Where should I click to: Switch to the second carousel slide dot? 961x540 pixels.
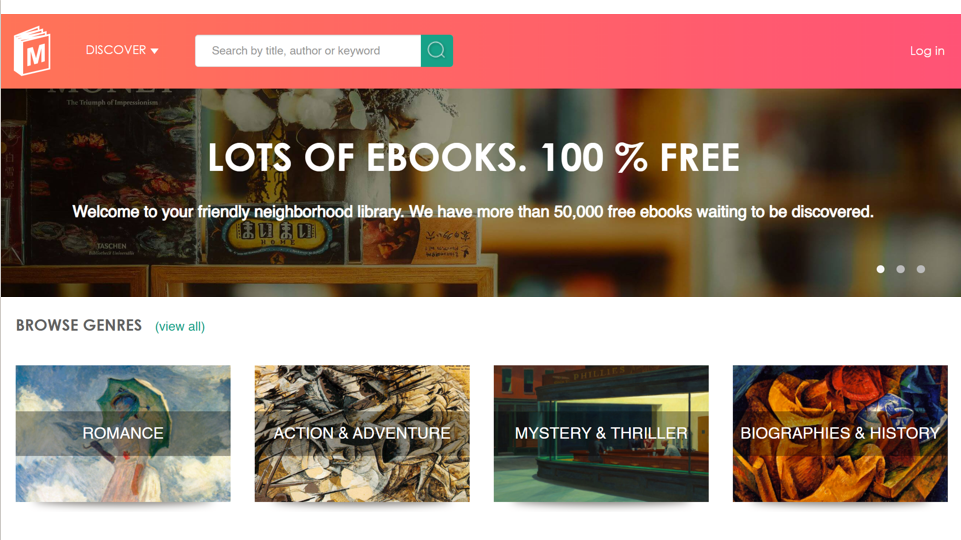pyautogui.click(x=900, y=269)
